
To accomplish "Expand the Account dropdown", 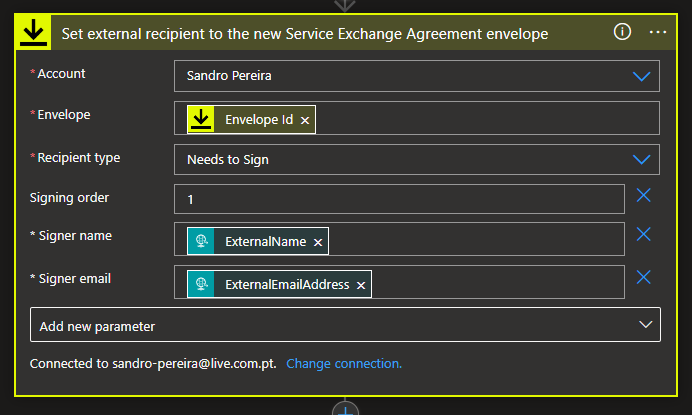I will pyautogui.click(x=641, y=76).
